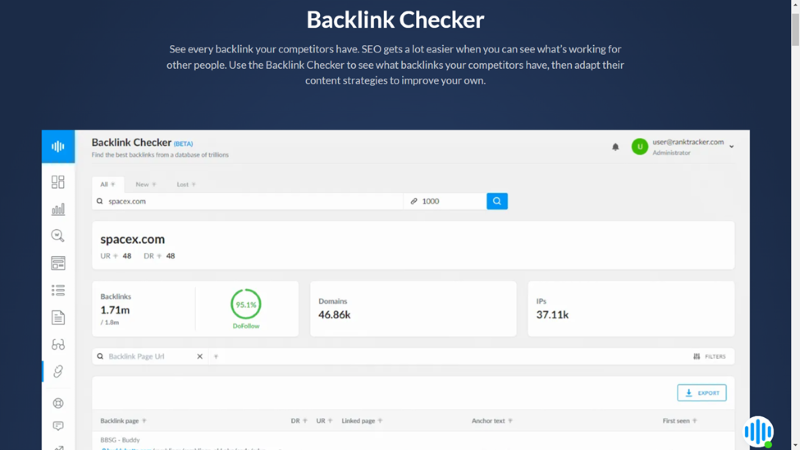This screenshot has height=450, width=800.
Task: Open the binoculars icon in sidebar
Action: (58, 345)
